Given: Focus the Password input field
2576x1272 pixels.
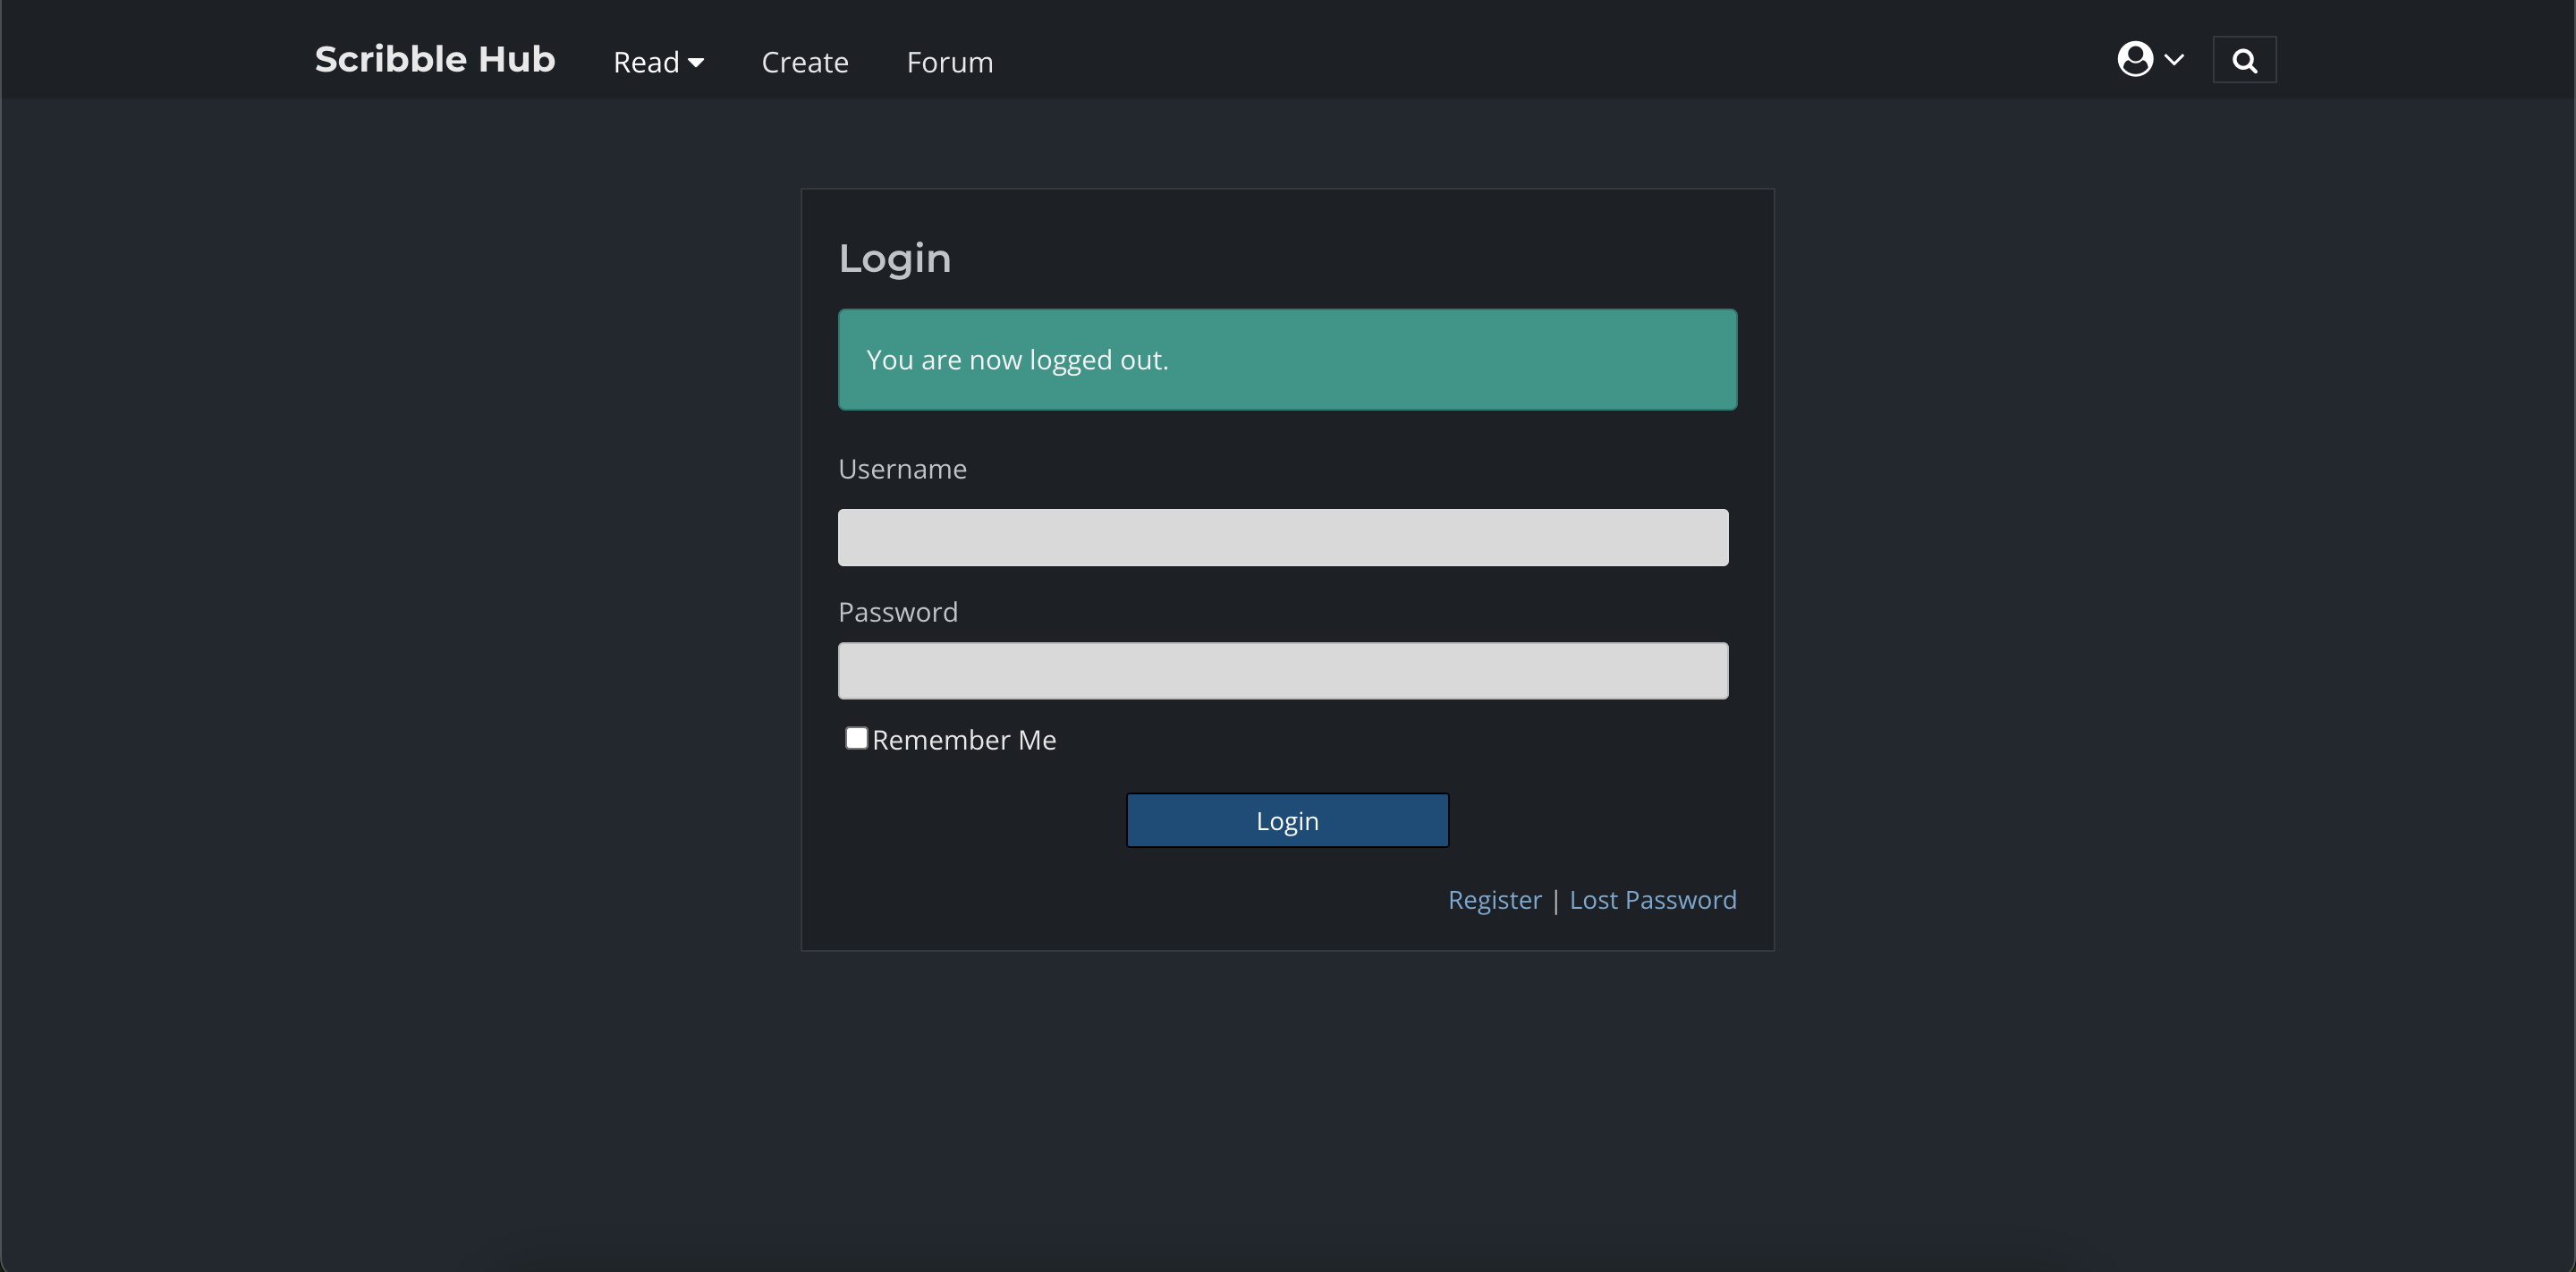Looking at the screenshot, I should click(1282, 671).
